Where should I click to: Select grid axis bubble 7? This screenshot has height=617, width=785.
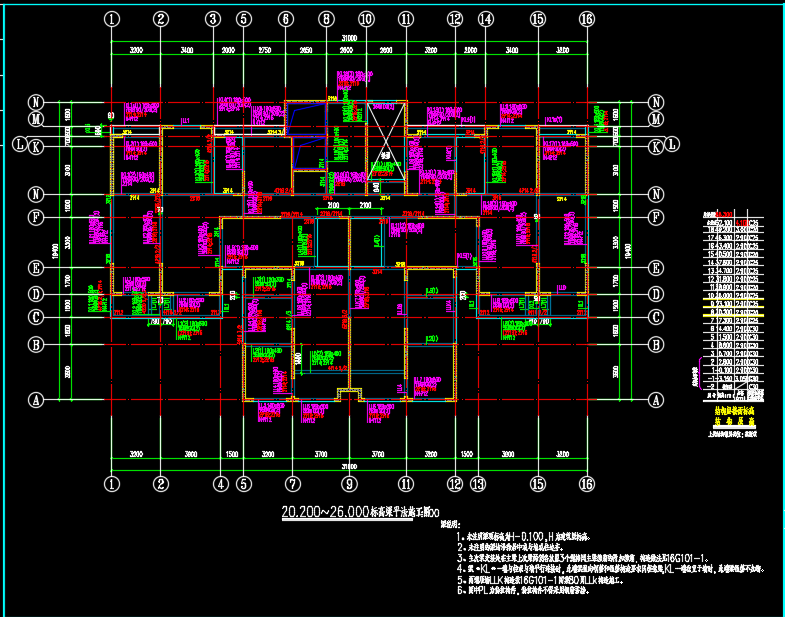292,484
